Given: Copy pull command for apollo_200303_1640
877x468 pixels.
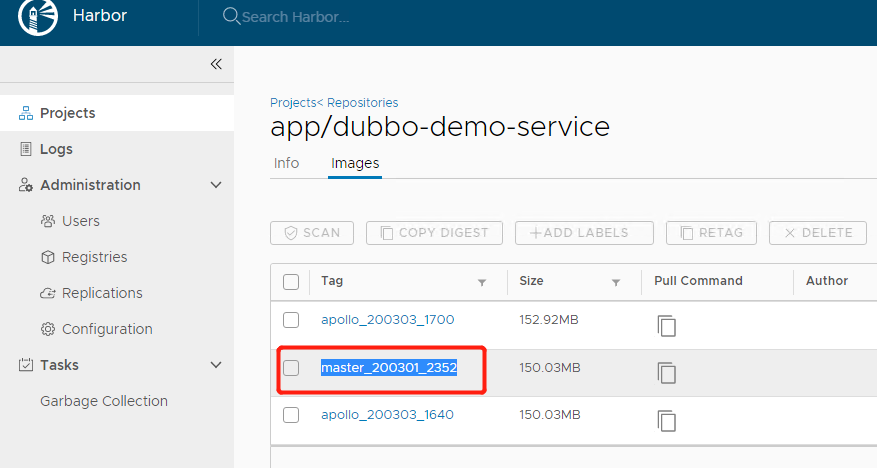Looking at the screenshot, I should pyautogui.click(x=667, y=419).
